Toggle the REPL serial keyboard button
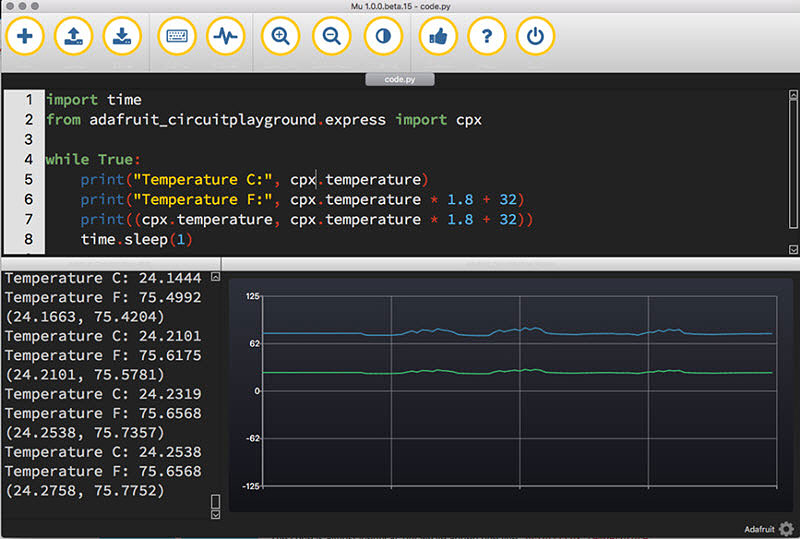Screen dimensions: 800x539 (177, 37)
